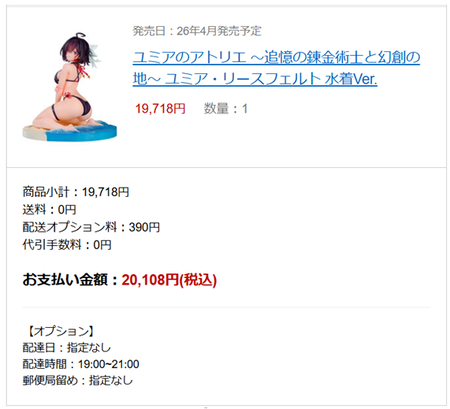Viewport: 450px width, 409px height.
Task: Select the 商品小計 subtotal line
Action: (x=76, y=192)
